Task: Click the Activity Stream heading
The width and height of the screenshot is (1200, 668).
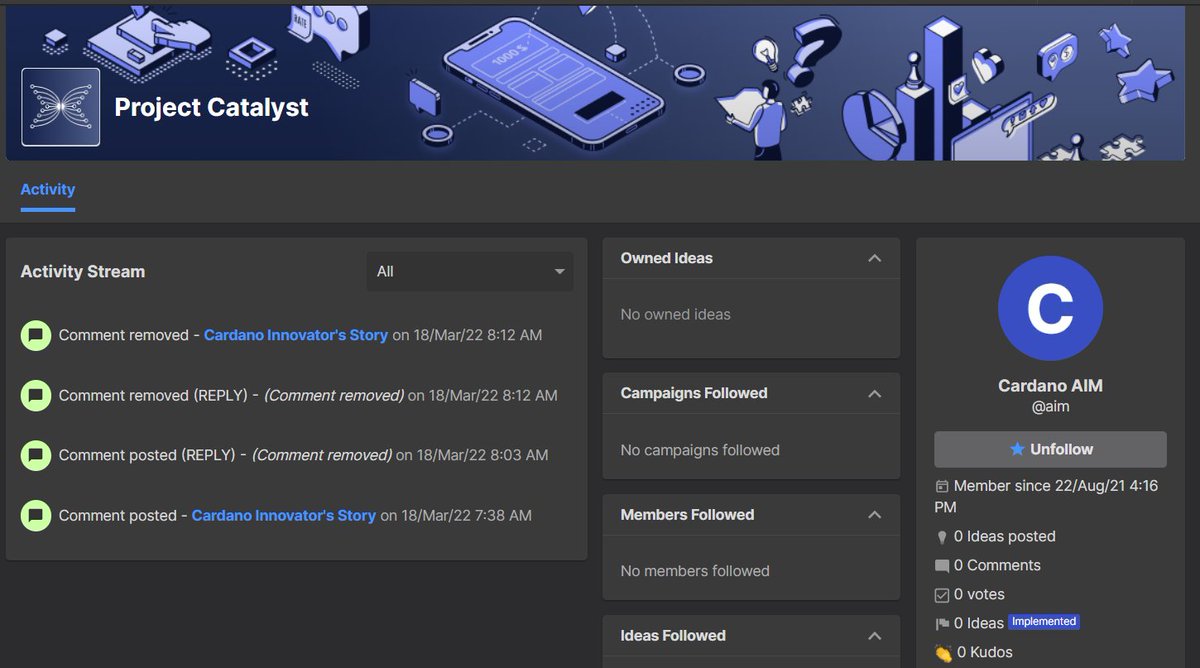Action: pyautogui.click(x=83, y=272)
